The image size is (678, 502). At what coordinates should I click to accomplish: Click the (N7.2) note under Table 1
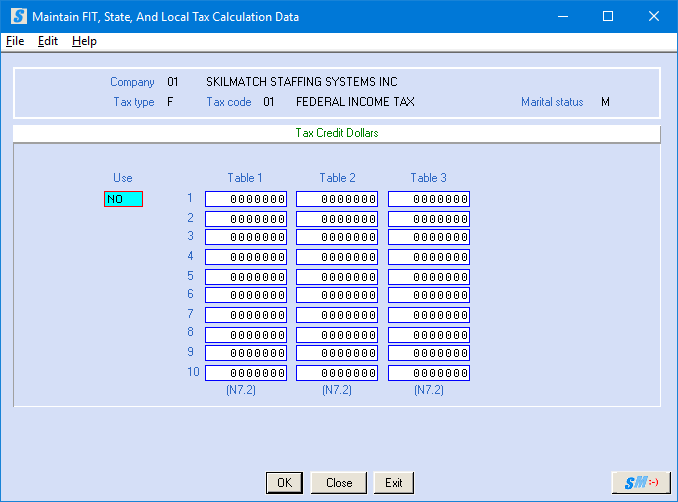click(241, 390)
